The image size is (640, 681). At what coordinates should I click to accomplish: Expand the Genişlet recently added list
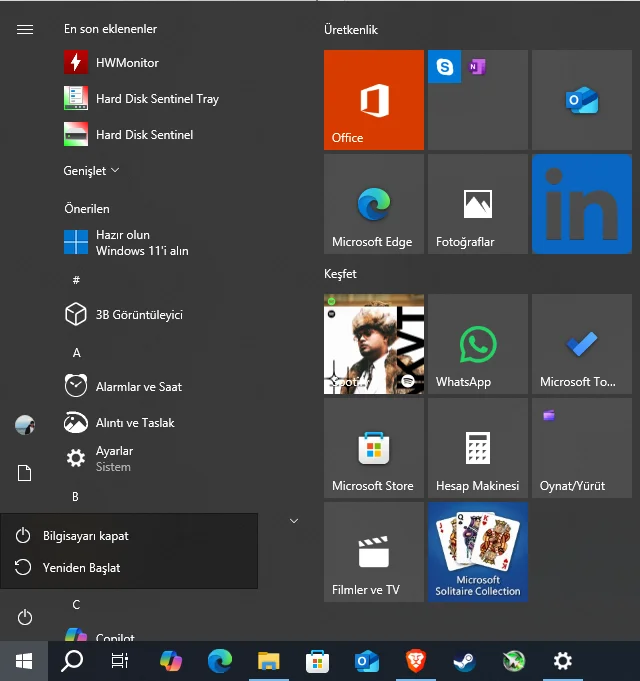pos(91,171)
